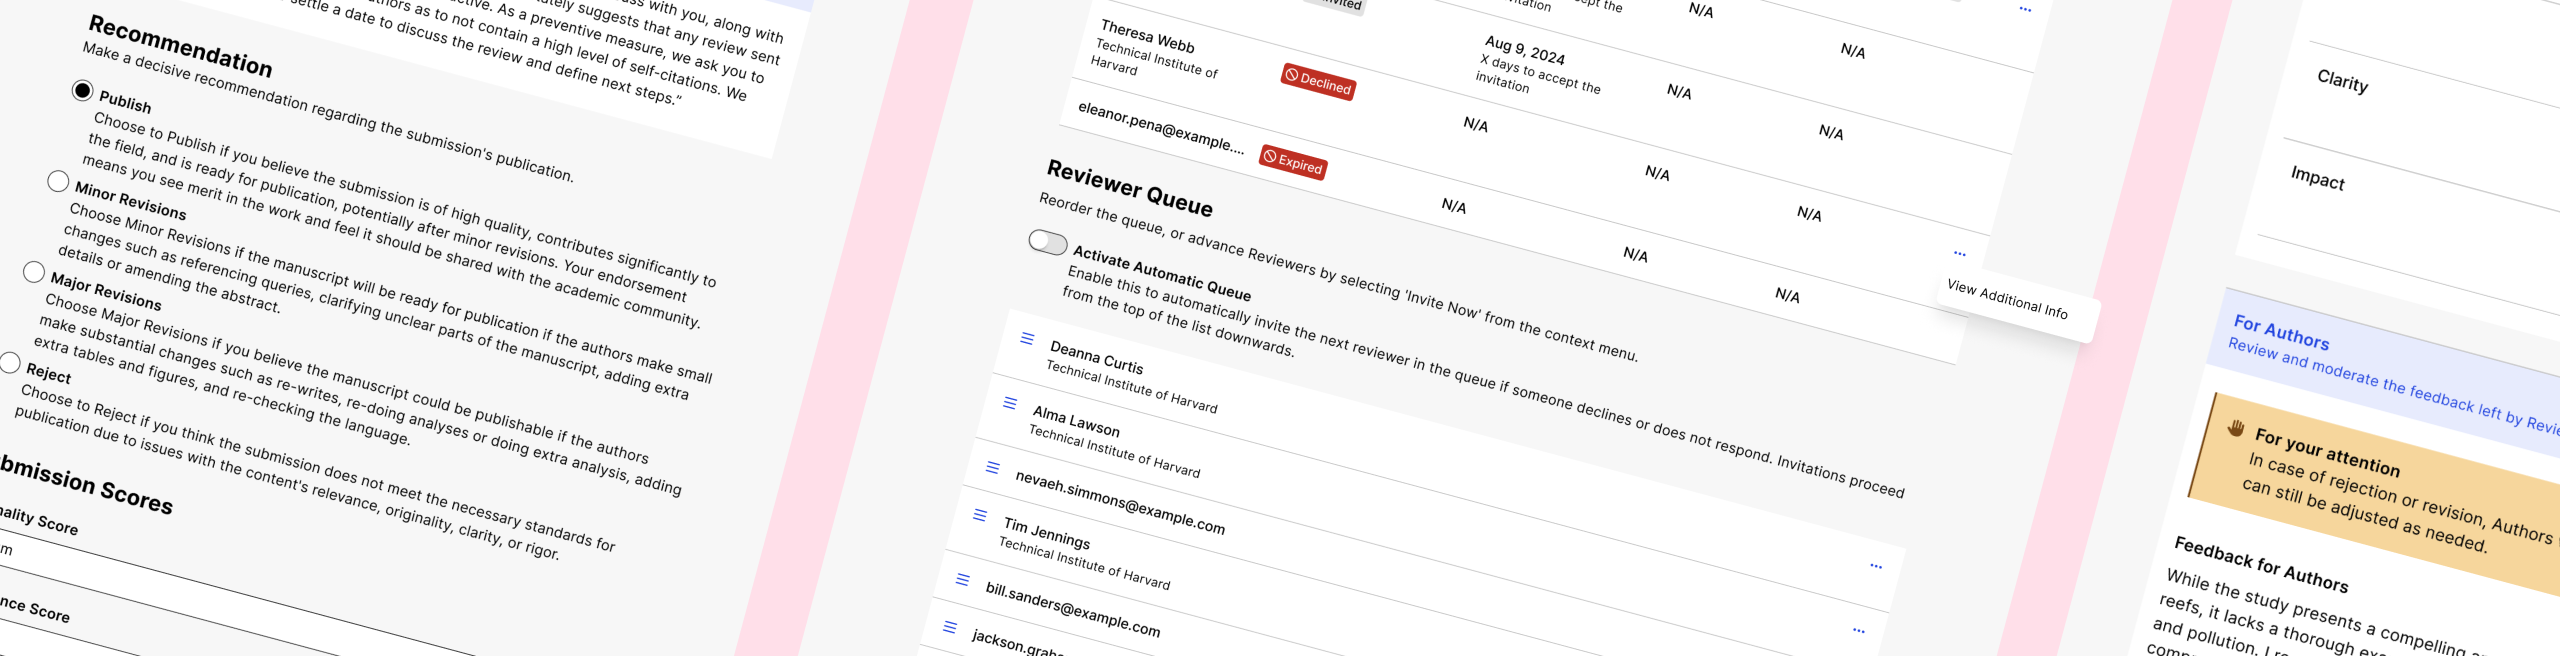Select the Theresa Webb reviewer name
2560x656 pixels.
tap(1148, 36)
